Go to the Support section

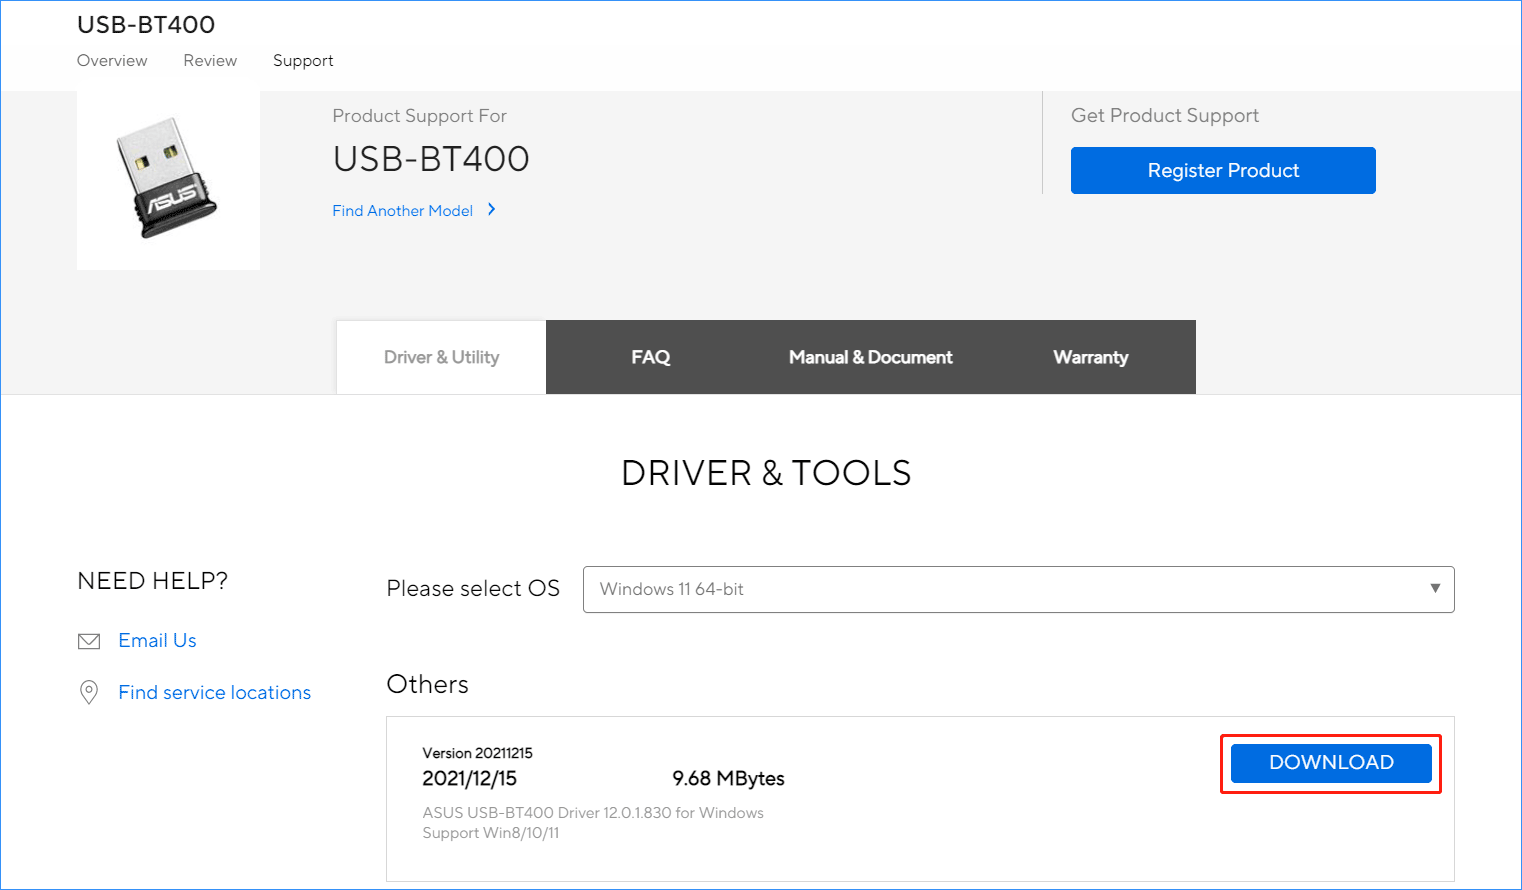pos(303,60)
